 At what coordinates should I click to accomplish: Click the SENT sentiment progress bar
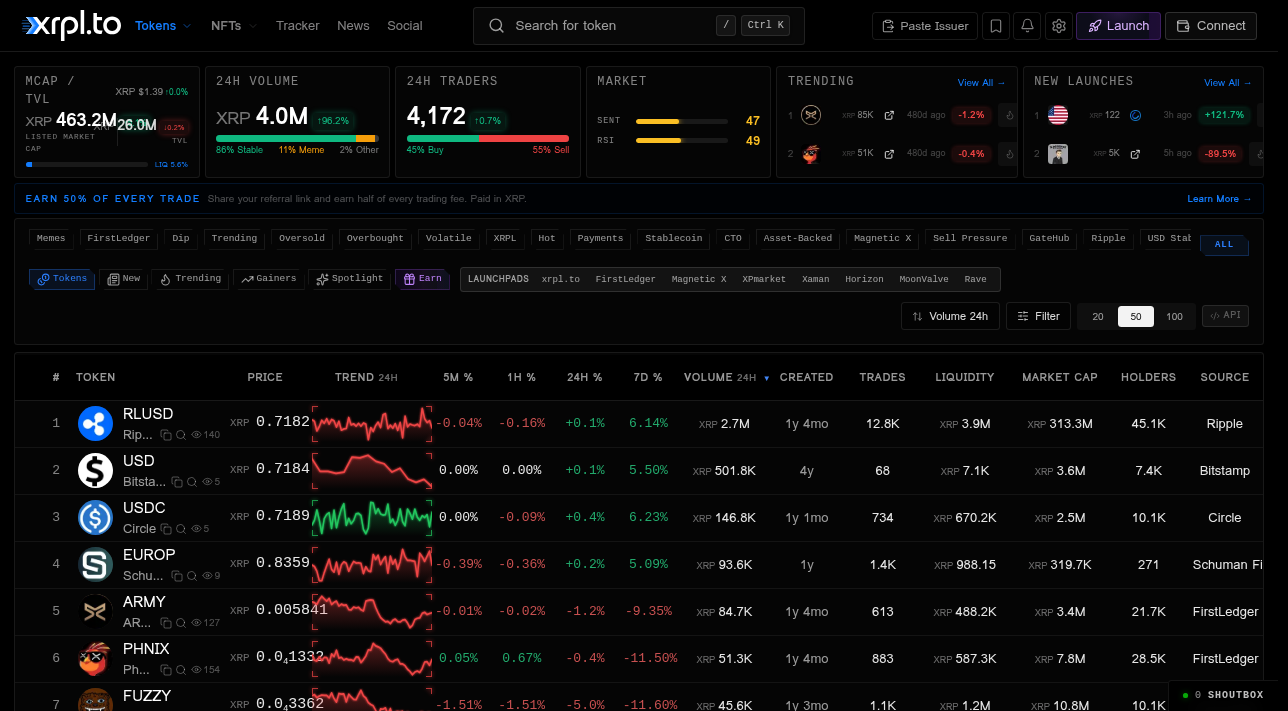(x=682, y=121)
